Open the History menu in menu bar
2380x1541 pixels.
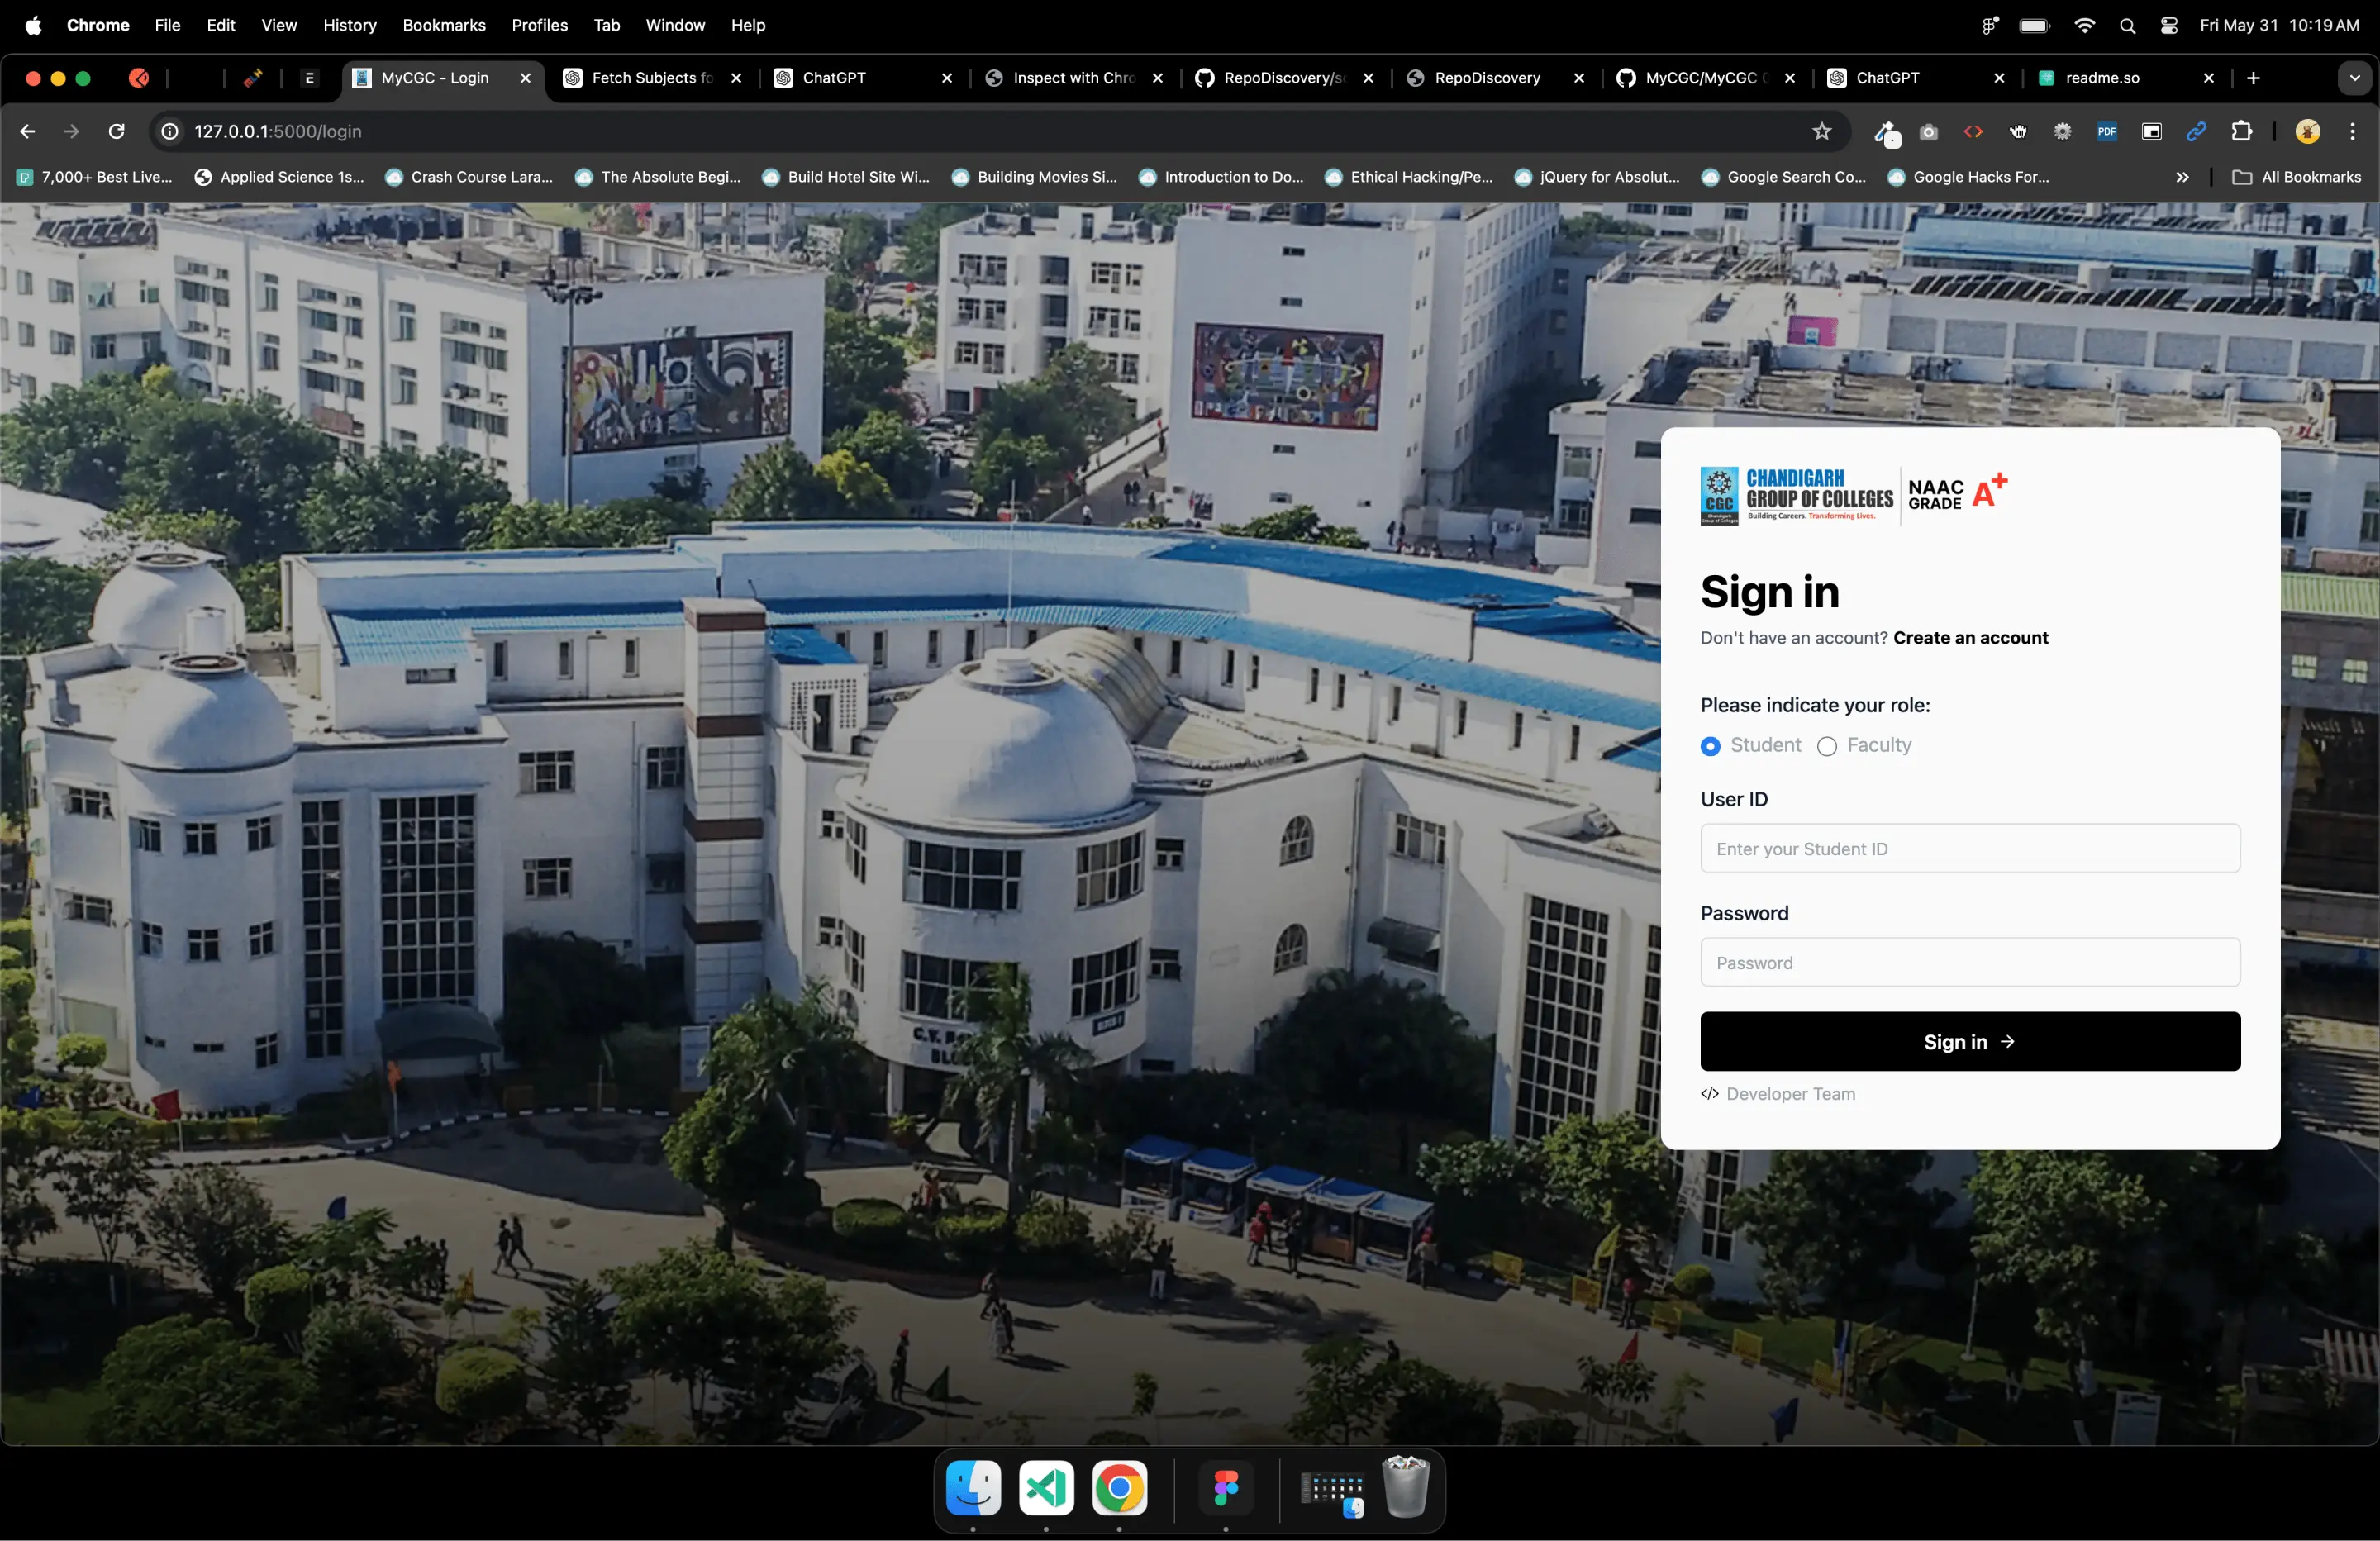(349, 26)
